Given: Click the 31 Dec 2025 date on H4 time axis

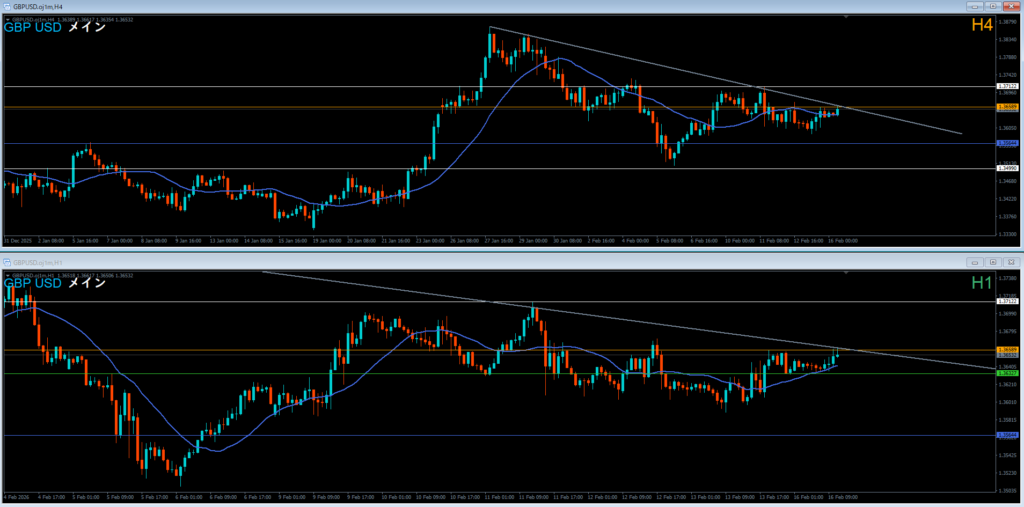Looking at the screenshot, I should click(16, 240).
